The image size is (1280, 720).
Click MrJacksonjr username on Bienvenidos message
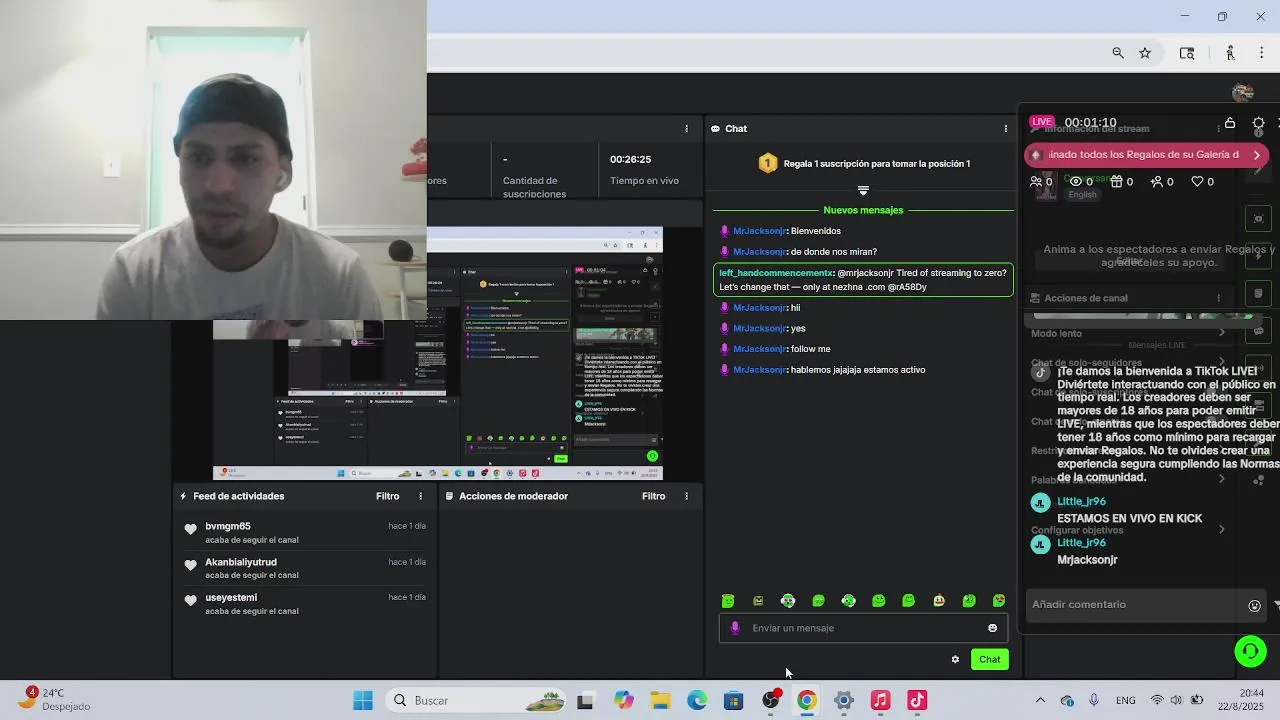click(x=759, y=231)
